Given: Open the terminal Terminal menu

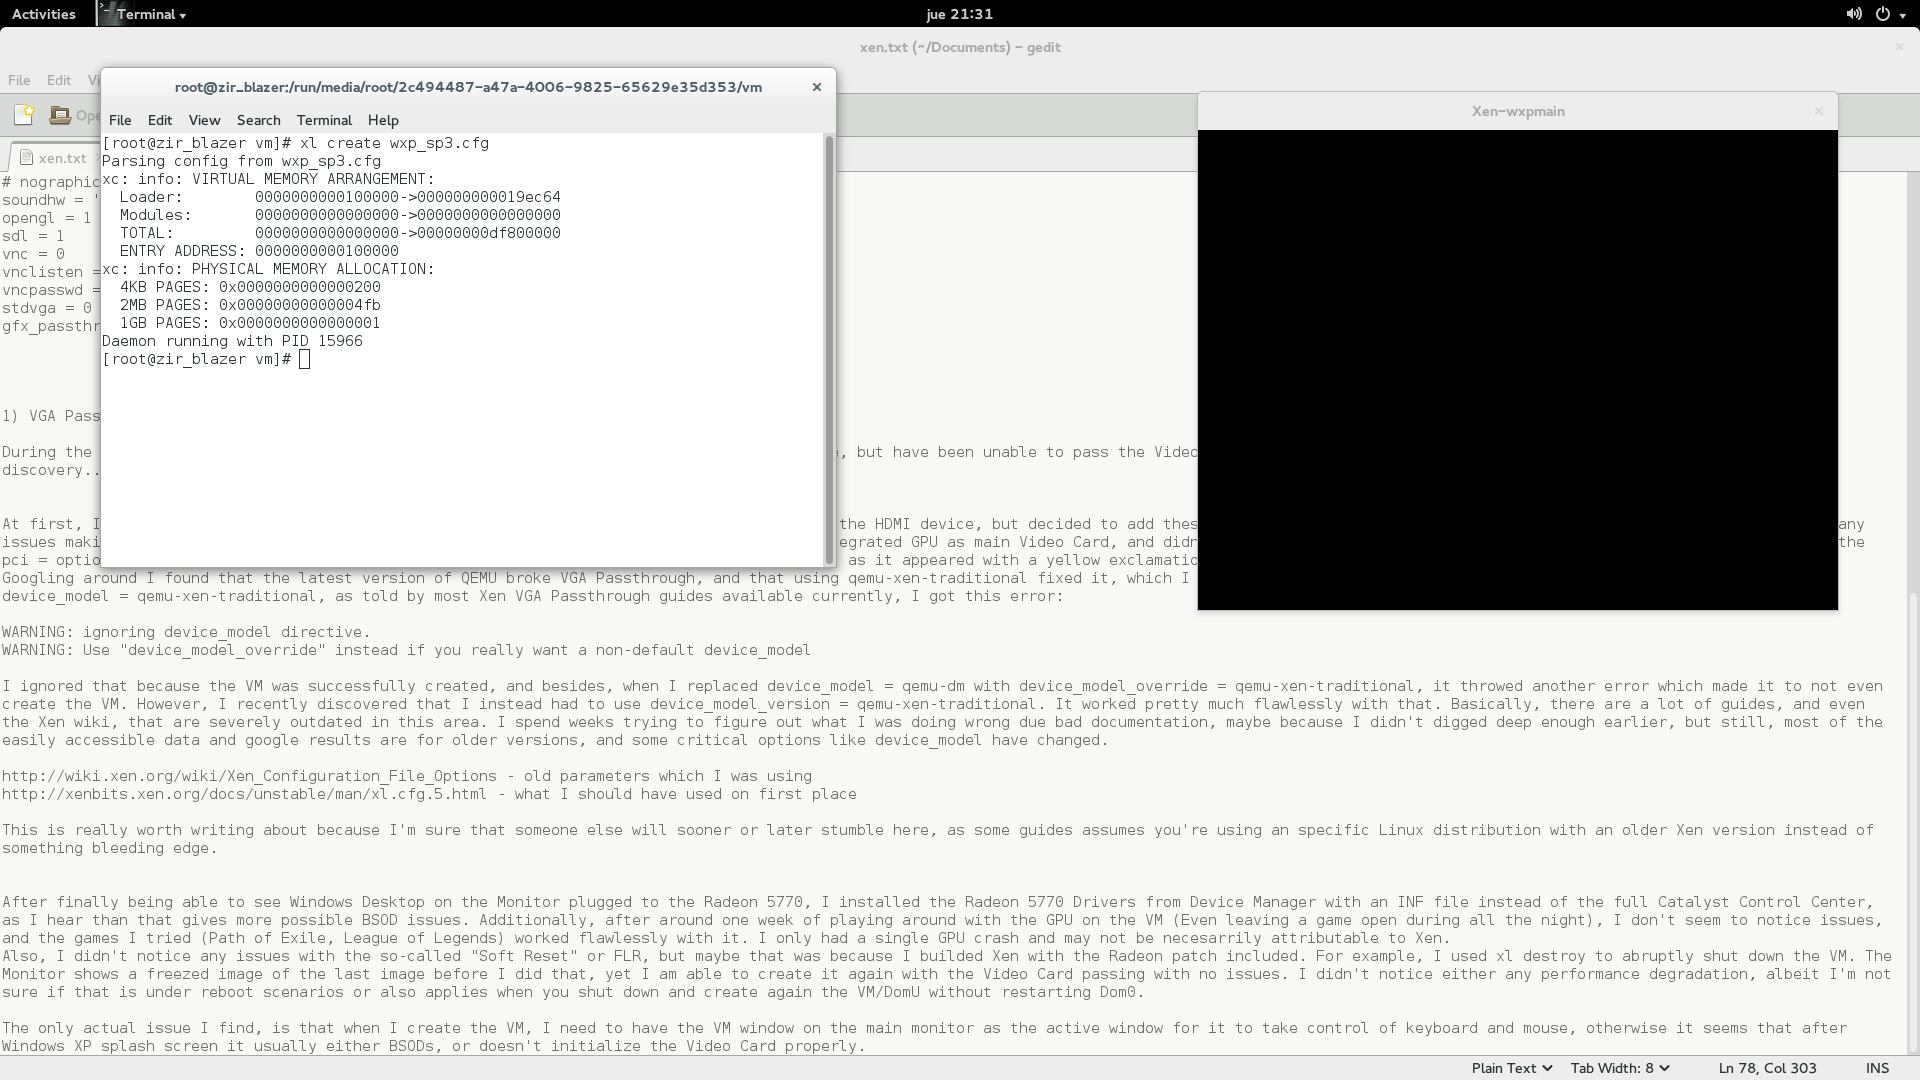Looking at the screenshot, I should pos(324,120).
